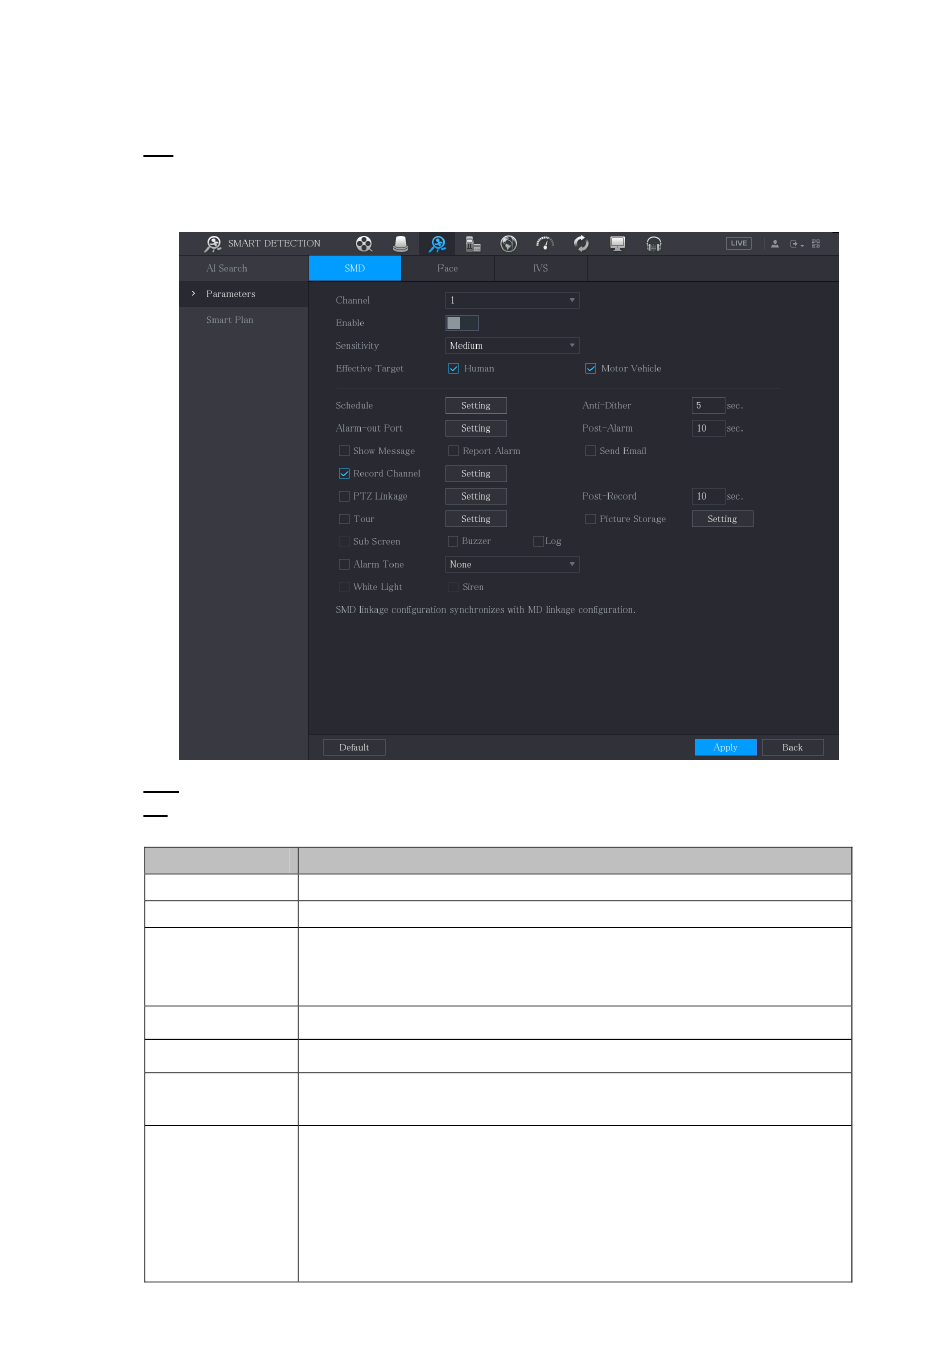Click the Schedule Setting button
The width and height of the screenshot is (950, 1359).
point(476,406)
